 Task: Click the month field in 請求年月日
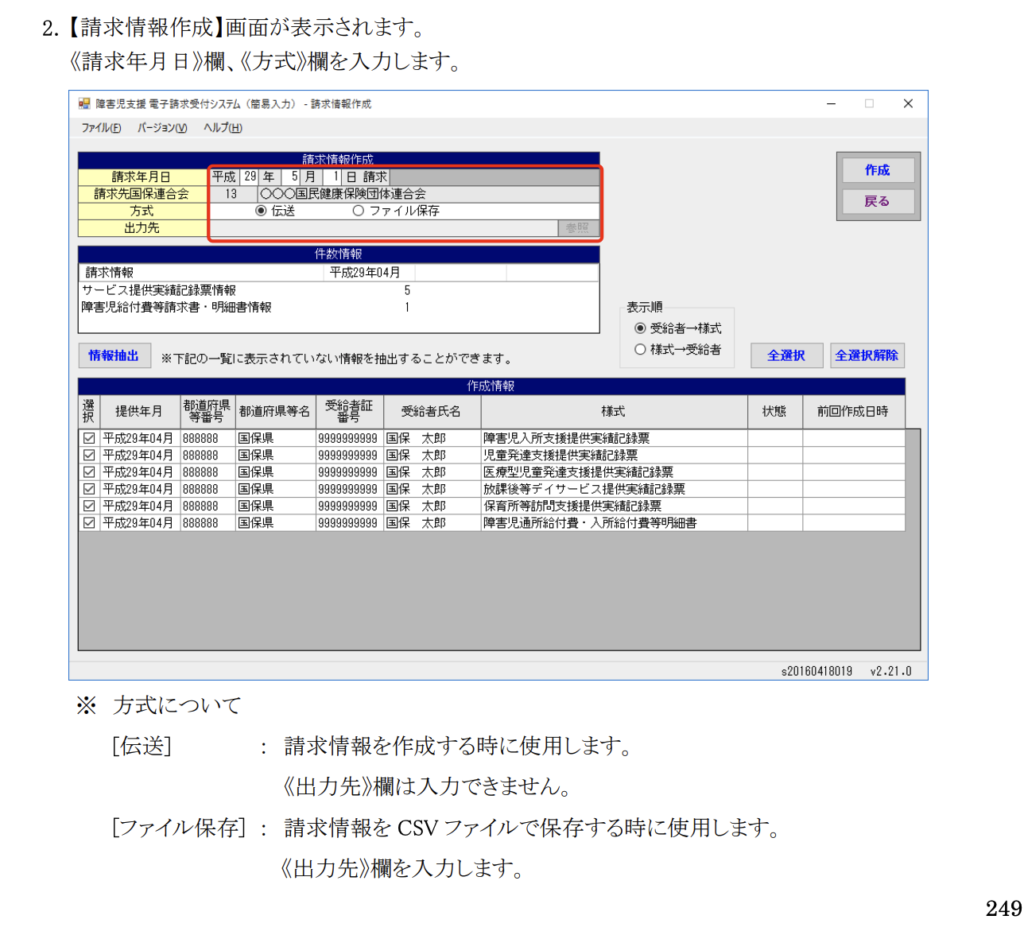[294, 177]
